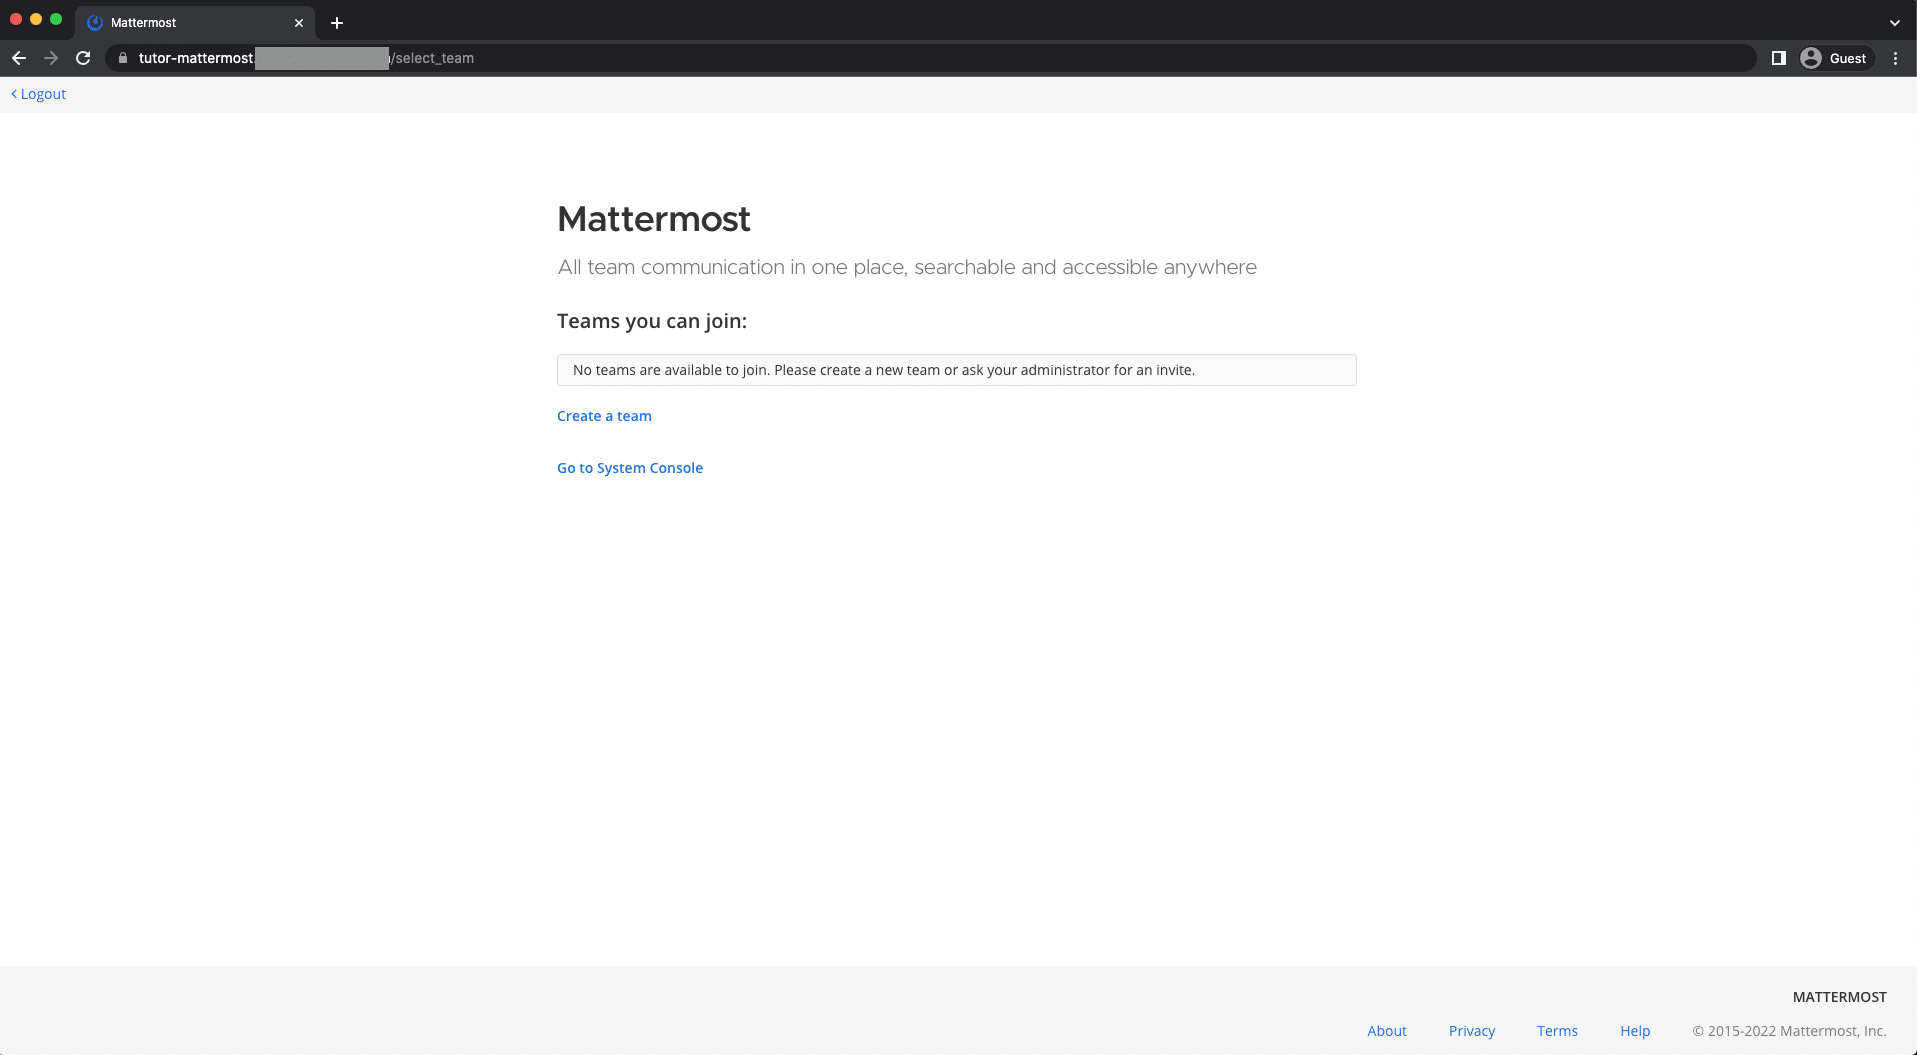The width and height of the screenshot is (1917, 1055).
Task: Open the Chrome three-dot menu
Action: tap(1895, 58)
